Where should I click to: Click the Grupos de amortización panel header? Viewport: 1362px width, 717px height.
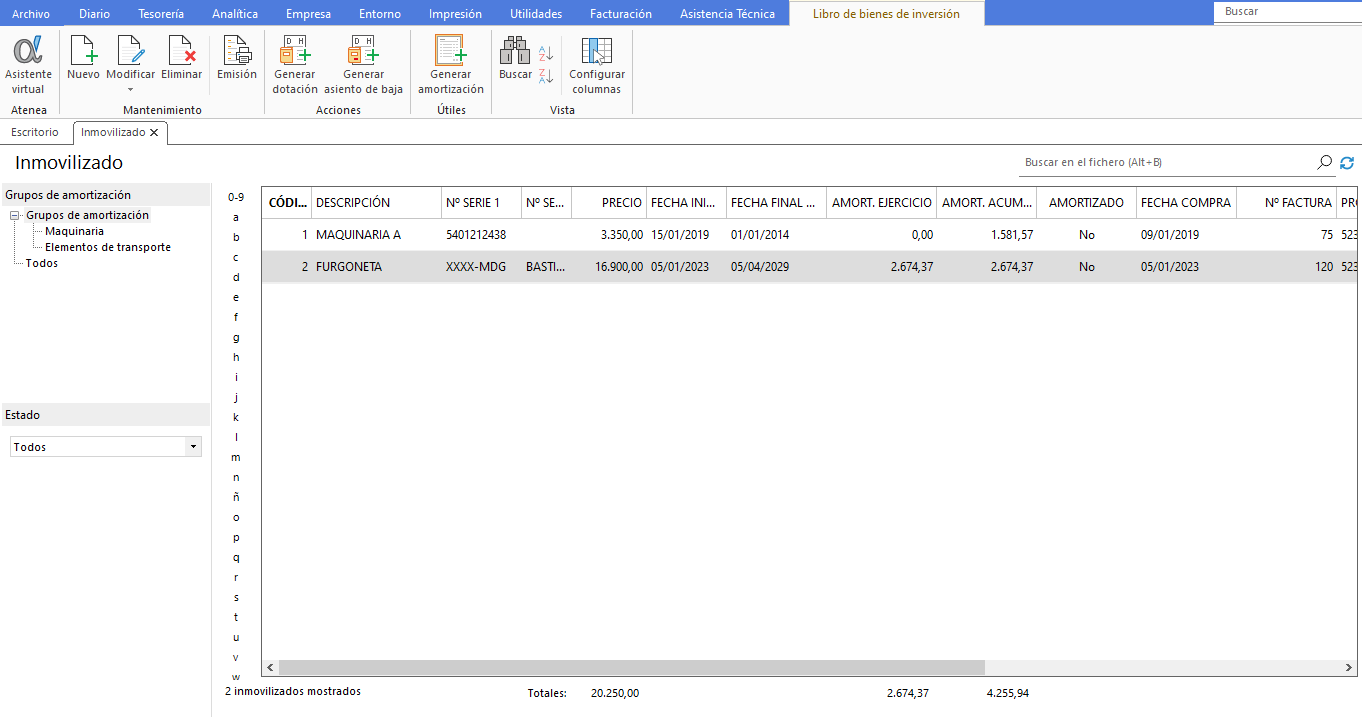105,195
